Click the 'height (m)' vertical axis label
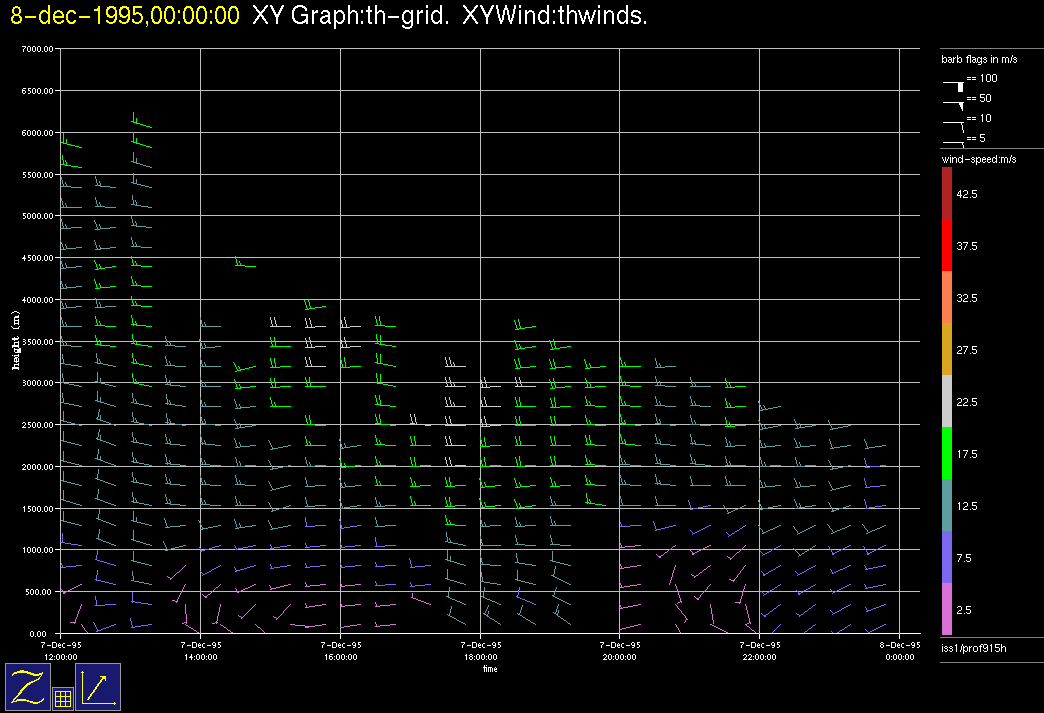 [x=16, y=340]
